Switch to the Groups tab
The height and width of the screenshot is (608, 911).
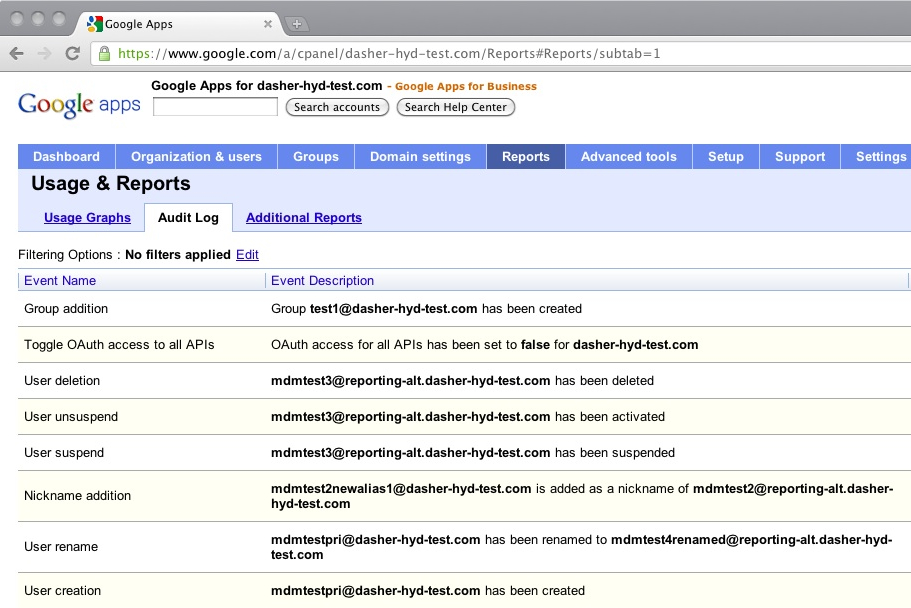point(315,156)
